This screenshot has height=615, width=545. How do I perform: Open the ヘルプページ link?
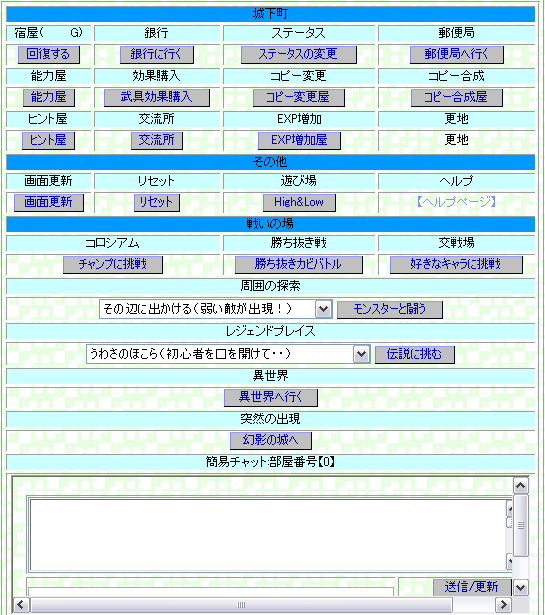point(456,202)
